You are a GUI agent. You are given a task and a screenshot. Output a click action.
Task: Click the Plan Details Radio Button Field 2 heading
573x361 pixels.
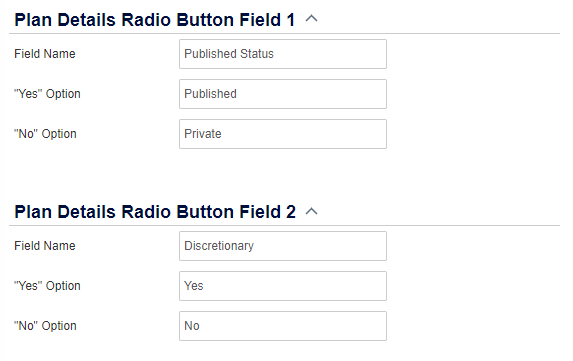[155, 212]
